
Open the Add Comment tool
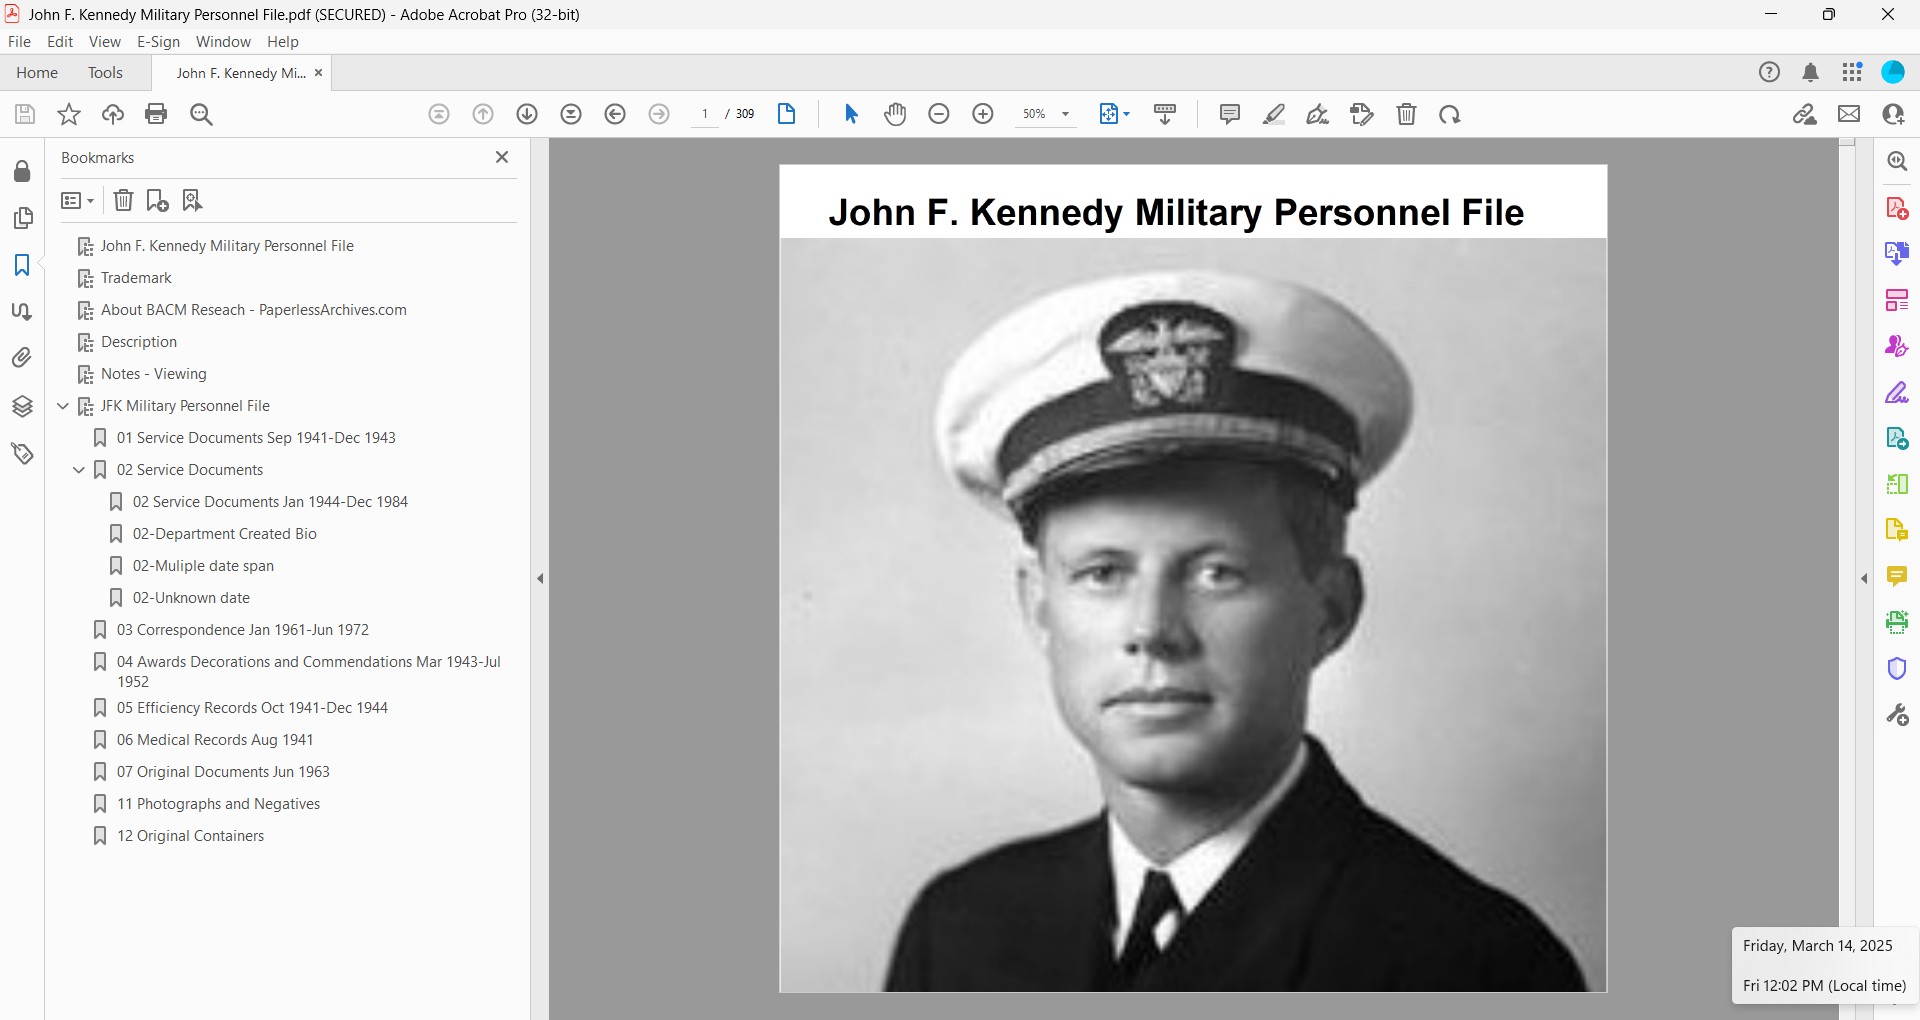pyautogui.click(x=1229, y=114)
